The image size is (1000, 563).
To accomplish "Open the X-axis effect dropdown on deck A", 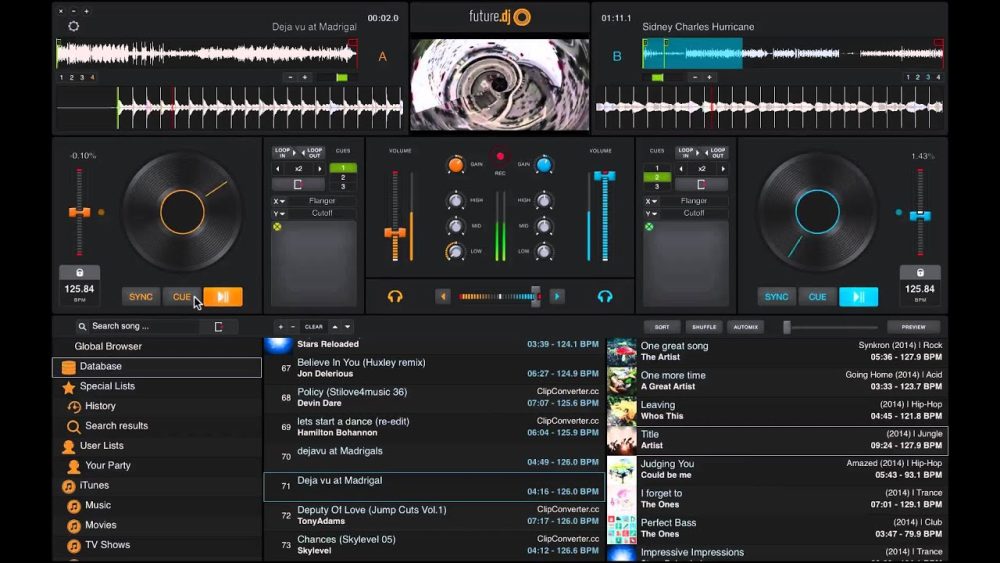I will tap(280, 201).
